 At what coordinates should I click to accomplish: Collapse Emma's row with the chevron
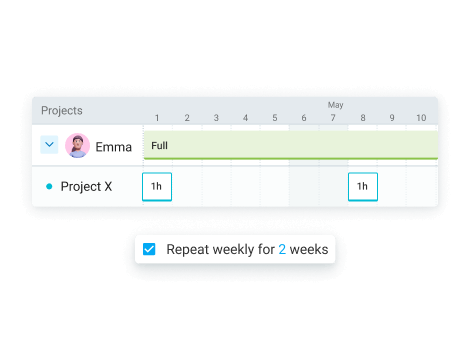(x=49, y=145)
